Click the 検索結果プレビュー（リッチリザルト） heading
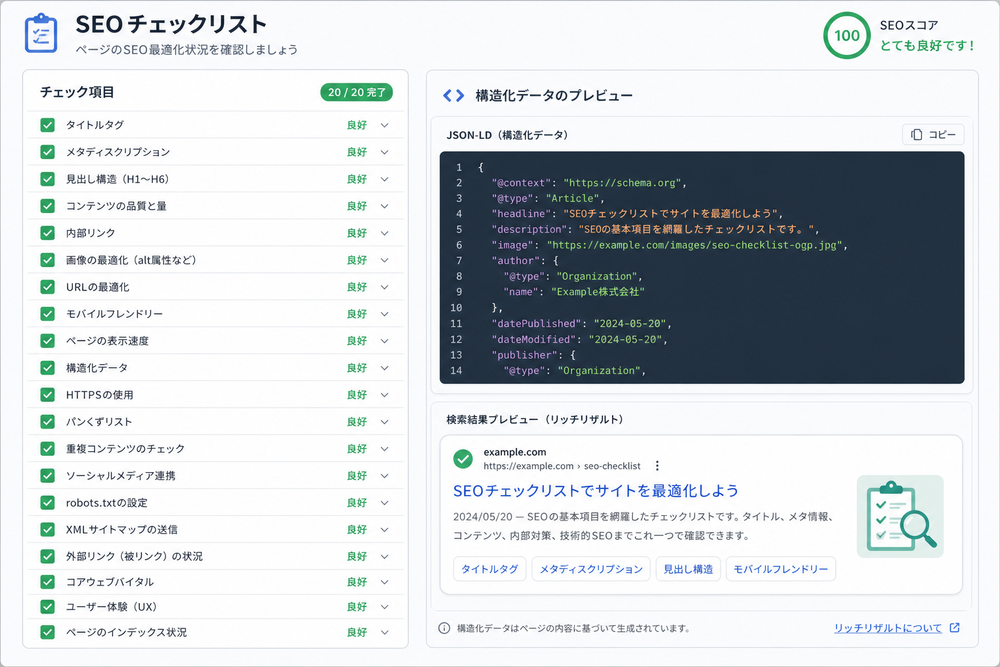 534,420
